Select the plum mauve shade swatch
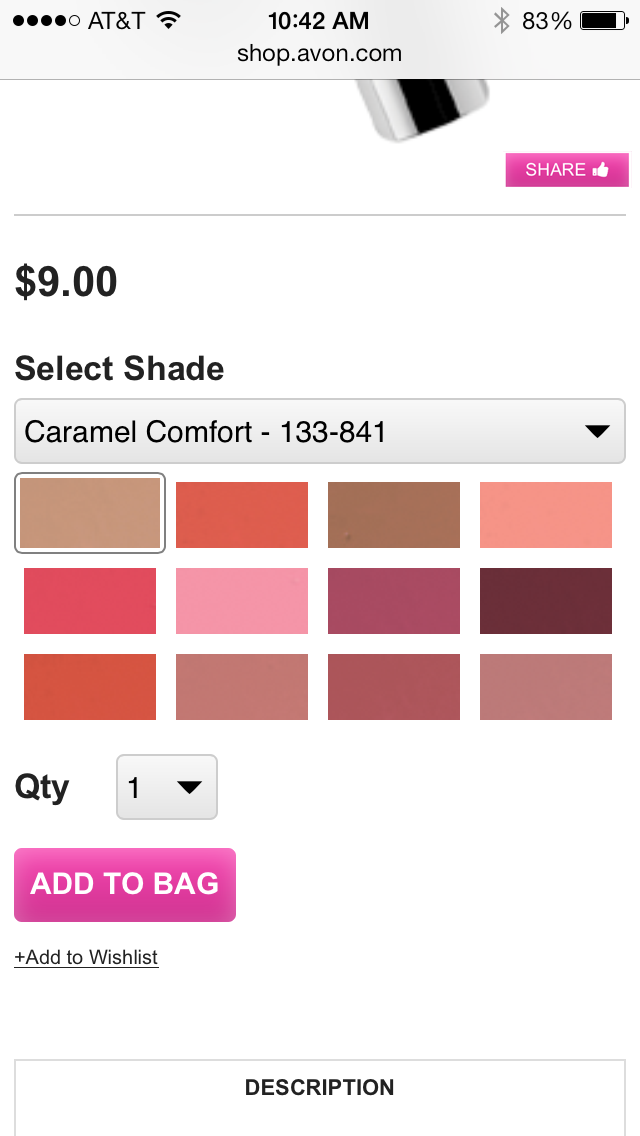This screenshot has width=640, height=1136. (394, 600)
